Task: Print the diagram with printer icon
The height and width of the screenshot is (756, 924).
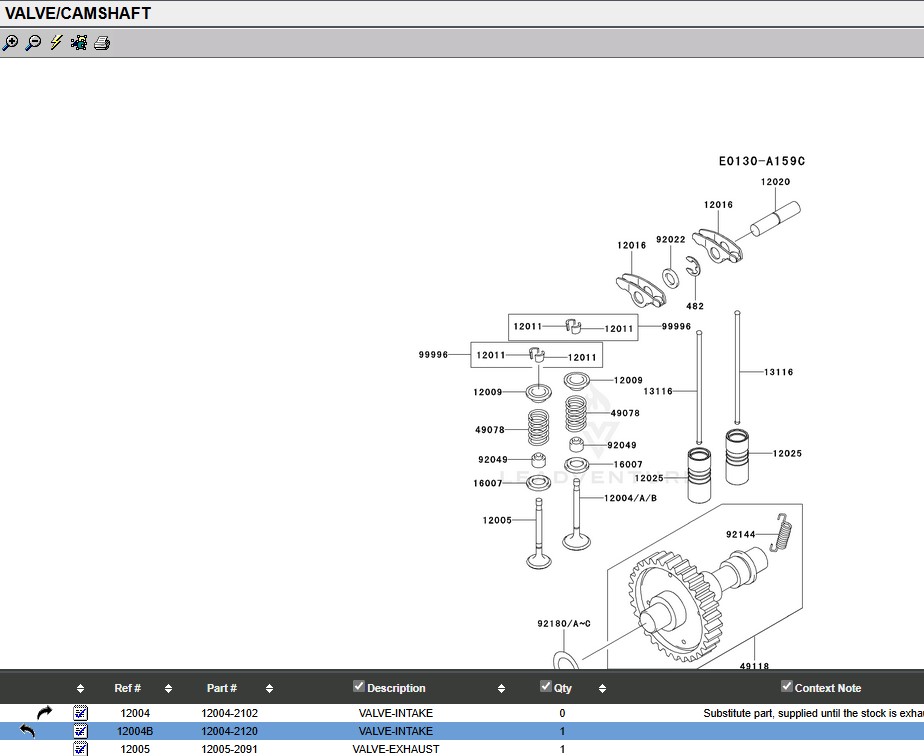Action: click(102, 43)
